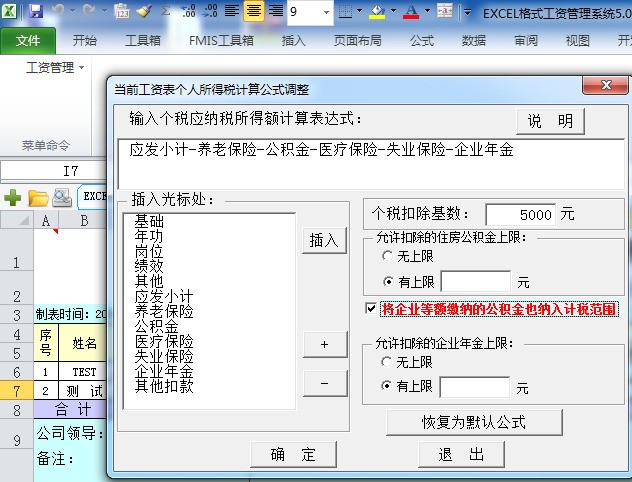Align text left

[x=231, y=10]
